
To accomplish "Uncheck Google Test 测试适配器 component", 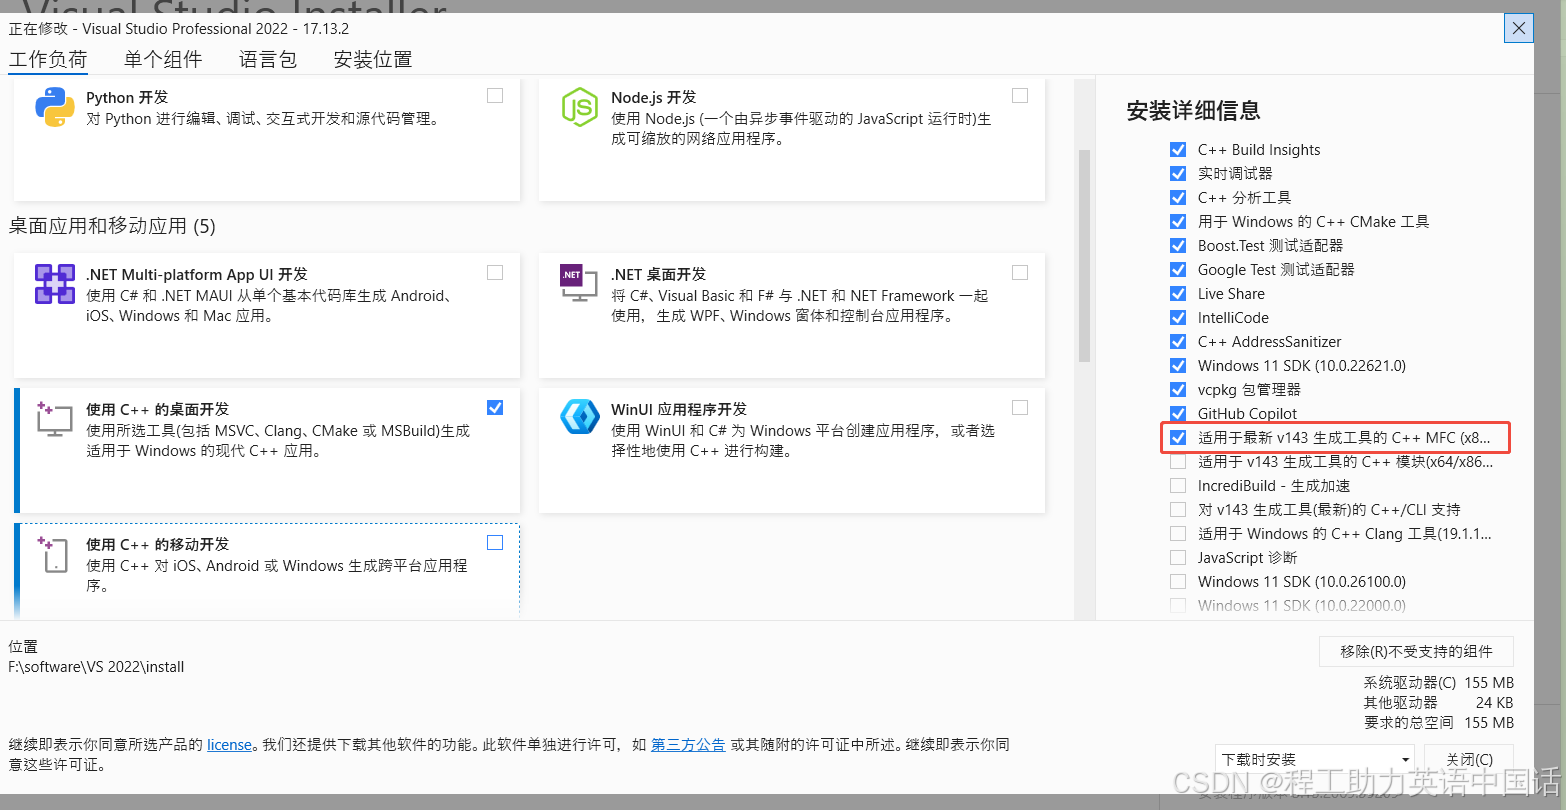I will [x=1178, y=269].
